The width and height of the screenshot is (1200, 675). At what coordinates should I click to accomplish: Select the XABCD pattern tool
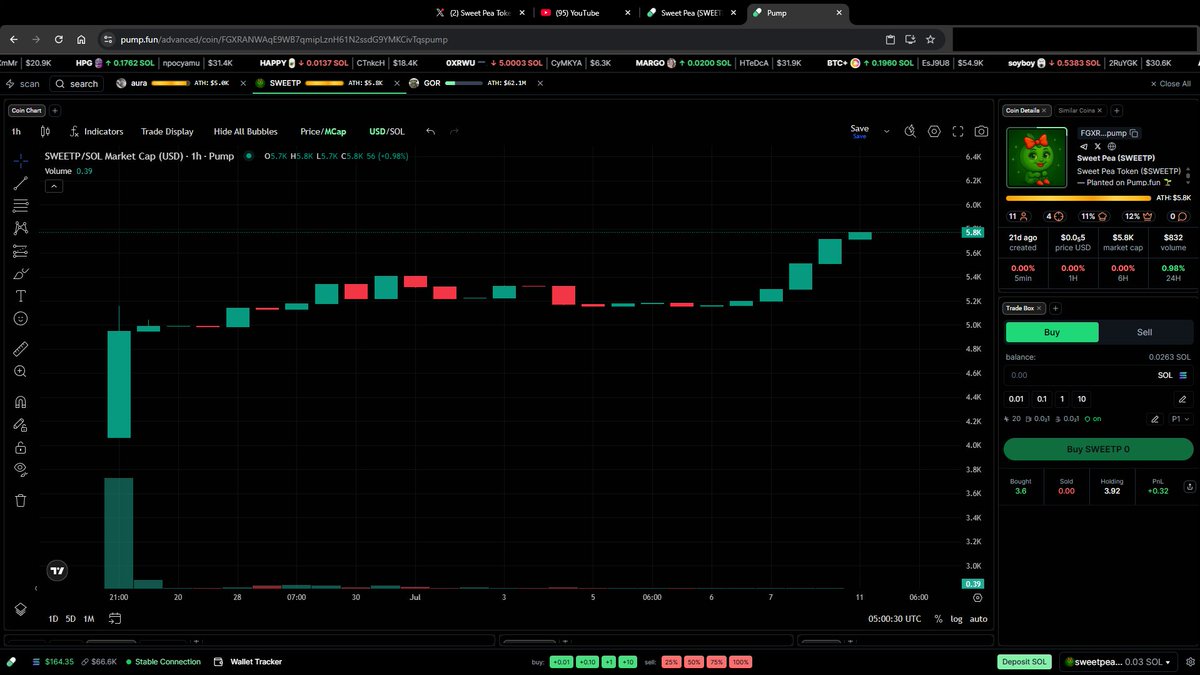pyautogui.click(x=20, y=228)
